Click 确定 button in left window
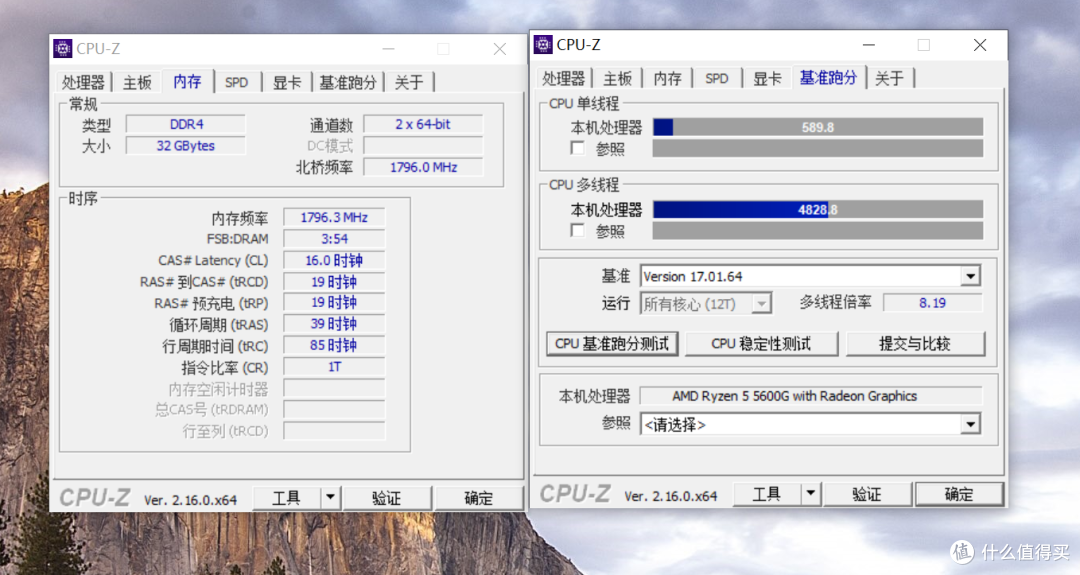Image resolution: width=1080 pixels, height=575 pixels. point(478,497)
